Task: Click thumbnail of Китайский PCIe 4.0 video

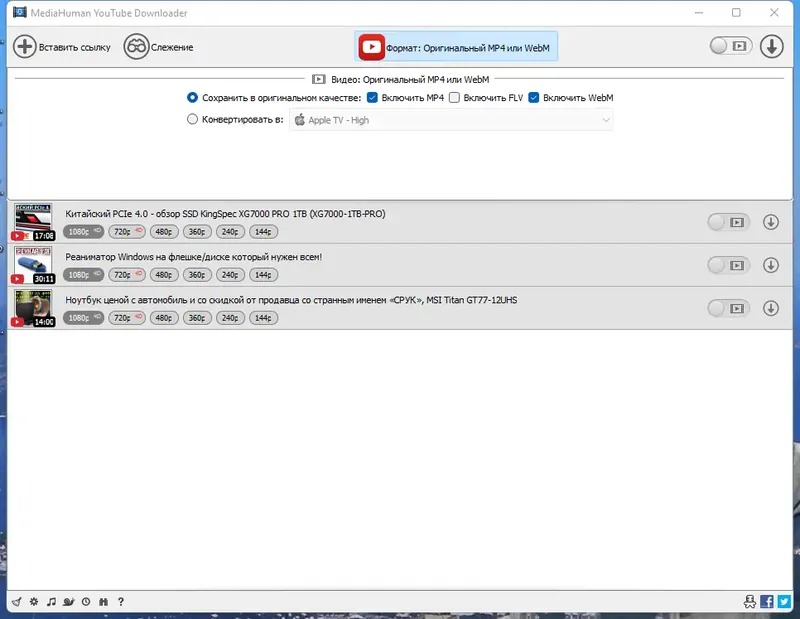Action: [x=33, y=222]
